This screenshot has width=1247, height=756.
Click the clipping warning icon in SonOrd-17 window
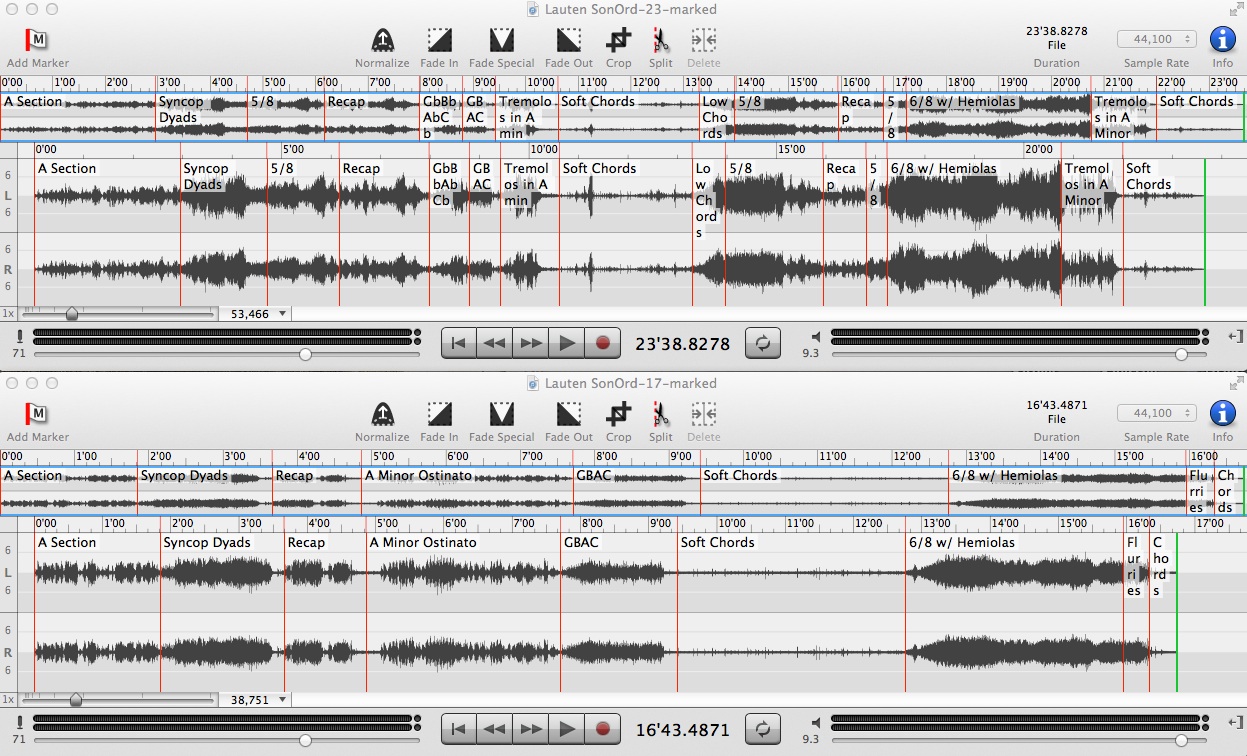19,722
